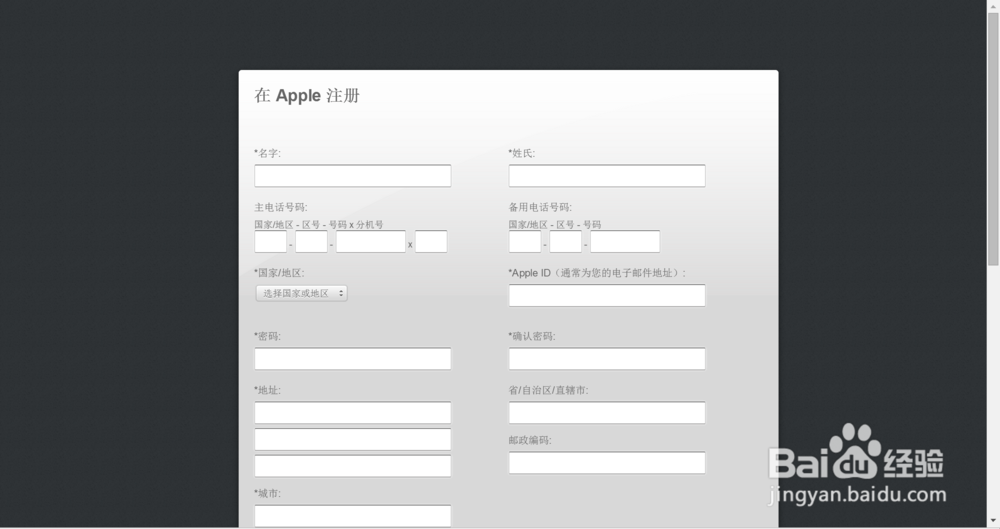This screenshot has height=529, width=1000.
Task: Click the 在 Apple 注册 heading text
Action: pyautogui.click(x=307, y=96)
